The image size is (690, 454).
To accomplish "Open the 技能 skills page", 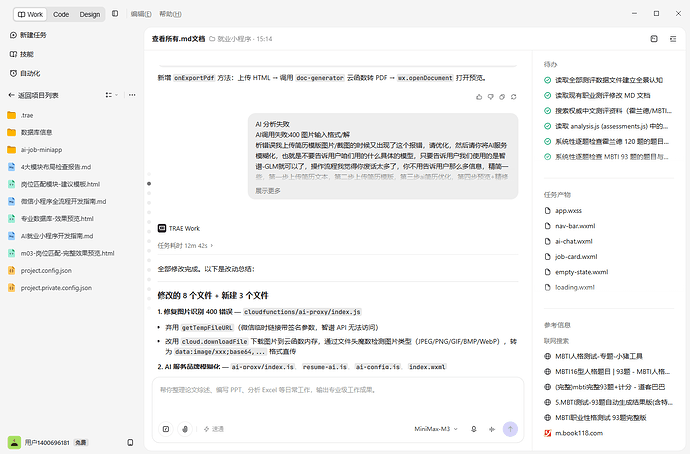I will (22, 54).
